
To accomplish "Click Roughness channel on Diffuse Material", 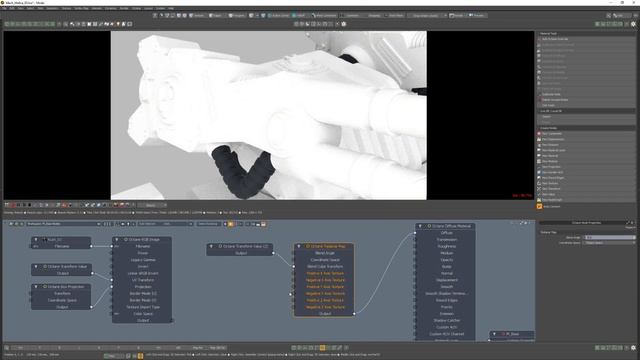I will point(447,247).
